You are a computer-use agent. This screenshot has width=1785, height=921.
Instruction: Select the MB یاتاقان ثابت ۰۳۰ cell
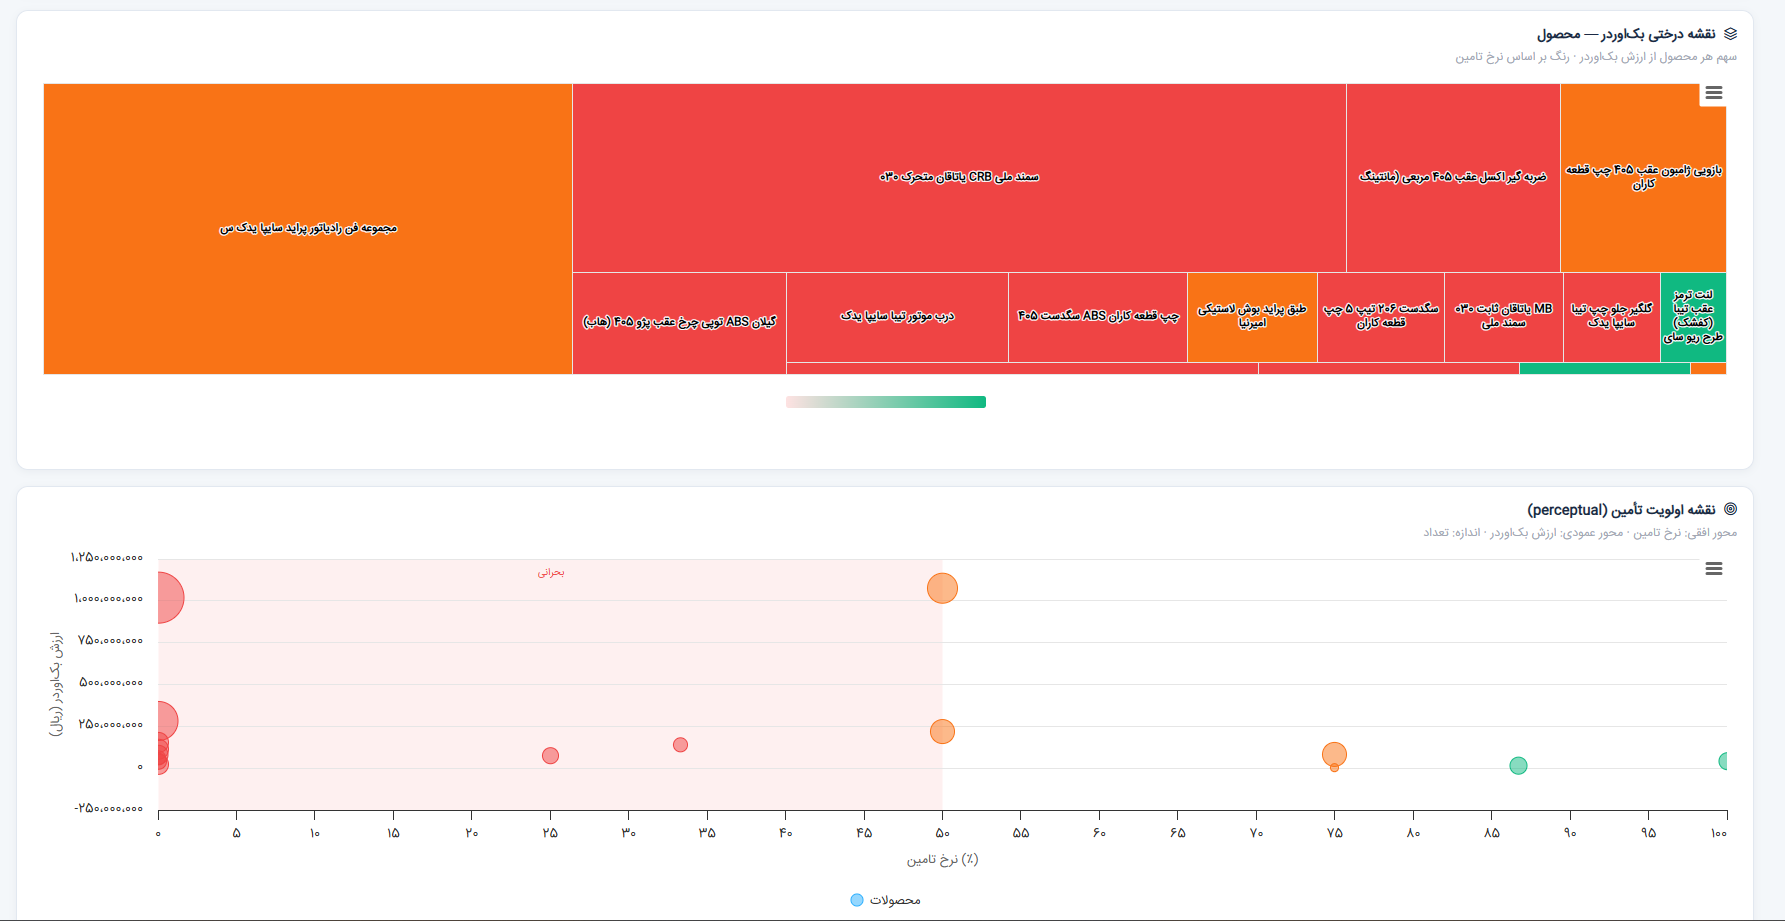(x=1504, y=317)
